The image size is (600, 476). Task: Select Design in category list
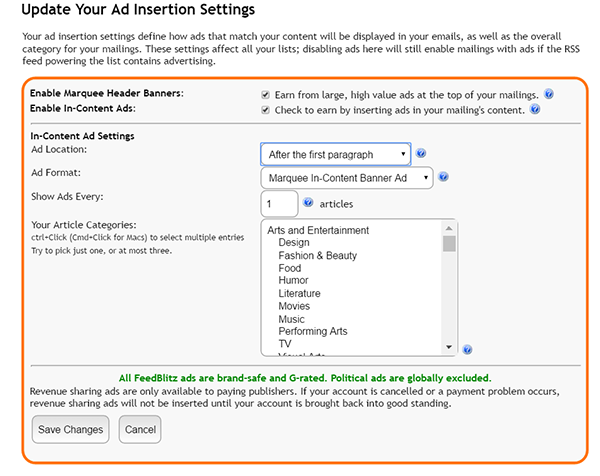[x=294, y=243]
